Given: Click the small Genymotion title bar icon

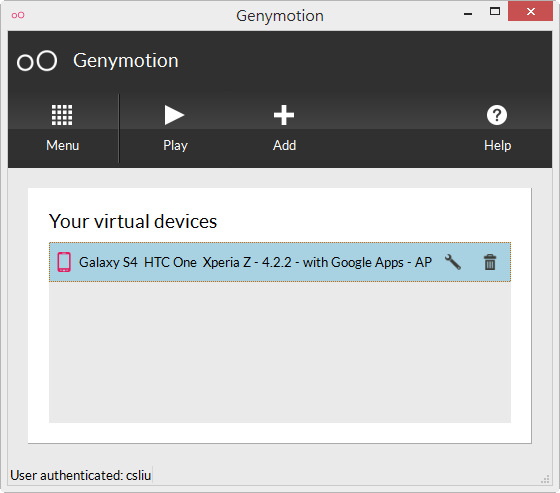Looking at the screenshot, I should pyautogui.click(x=18, y=15).
